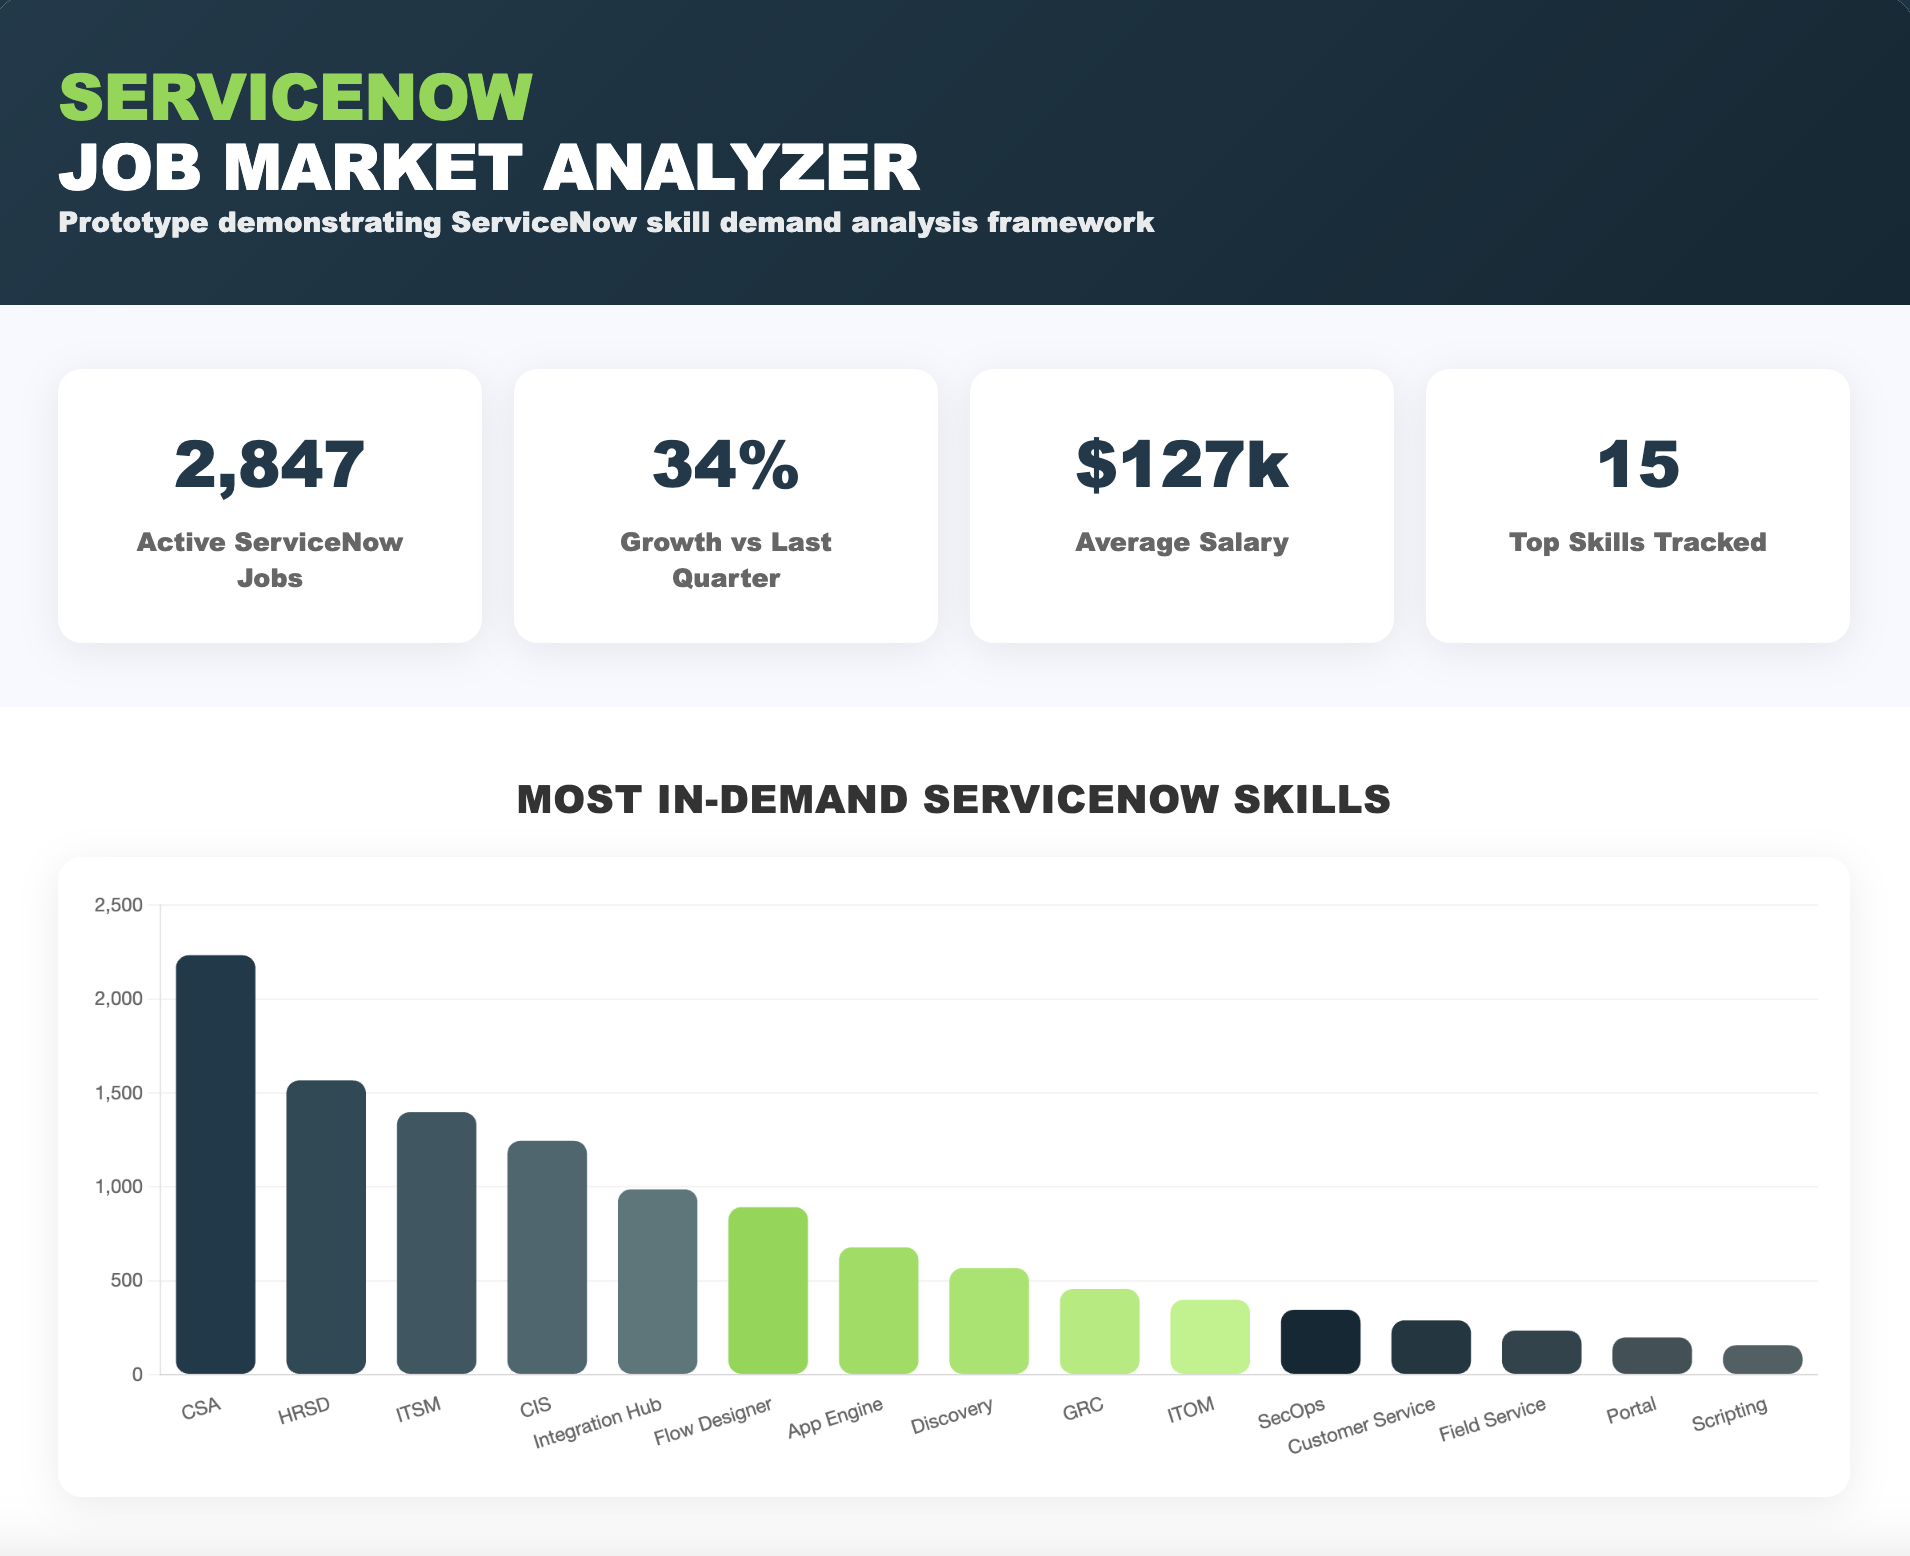
Task: Select the CIS bar
Action: [x=547, y=1257]
